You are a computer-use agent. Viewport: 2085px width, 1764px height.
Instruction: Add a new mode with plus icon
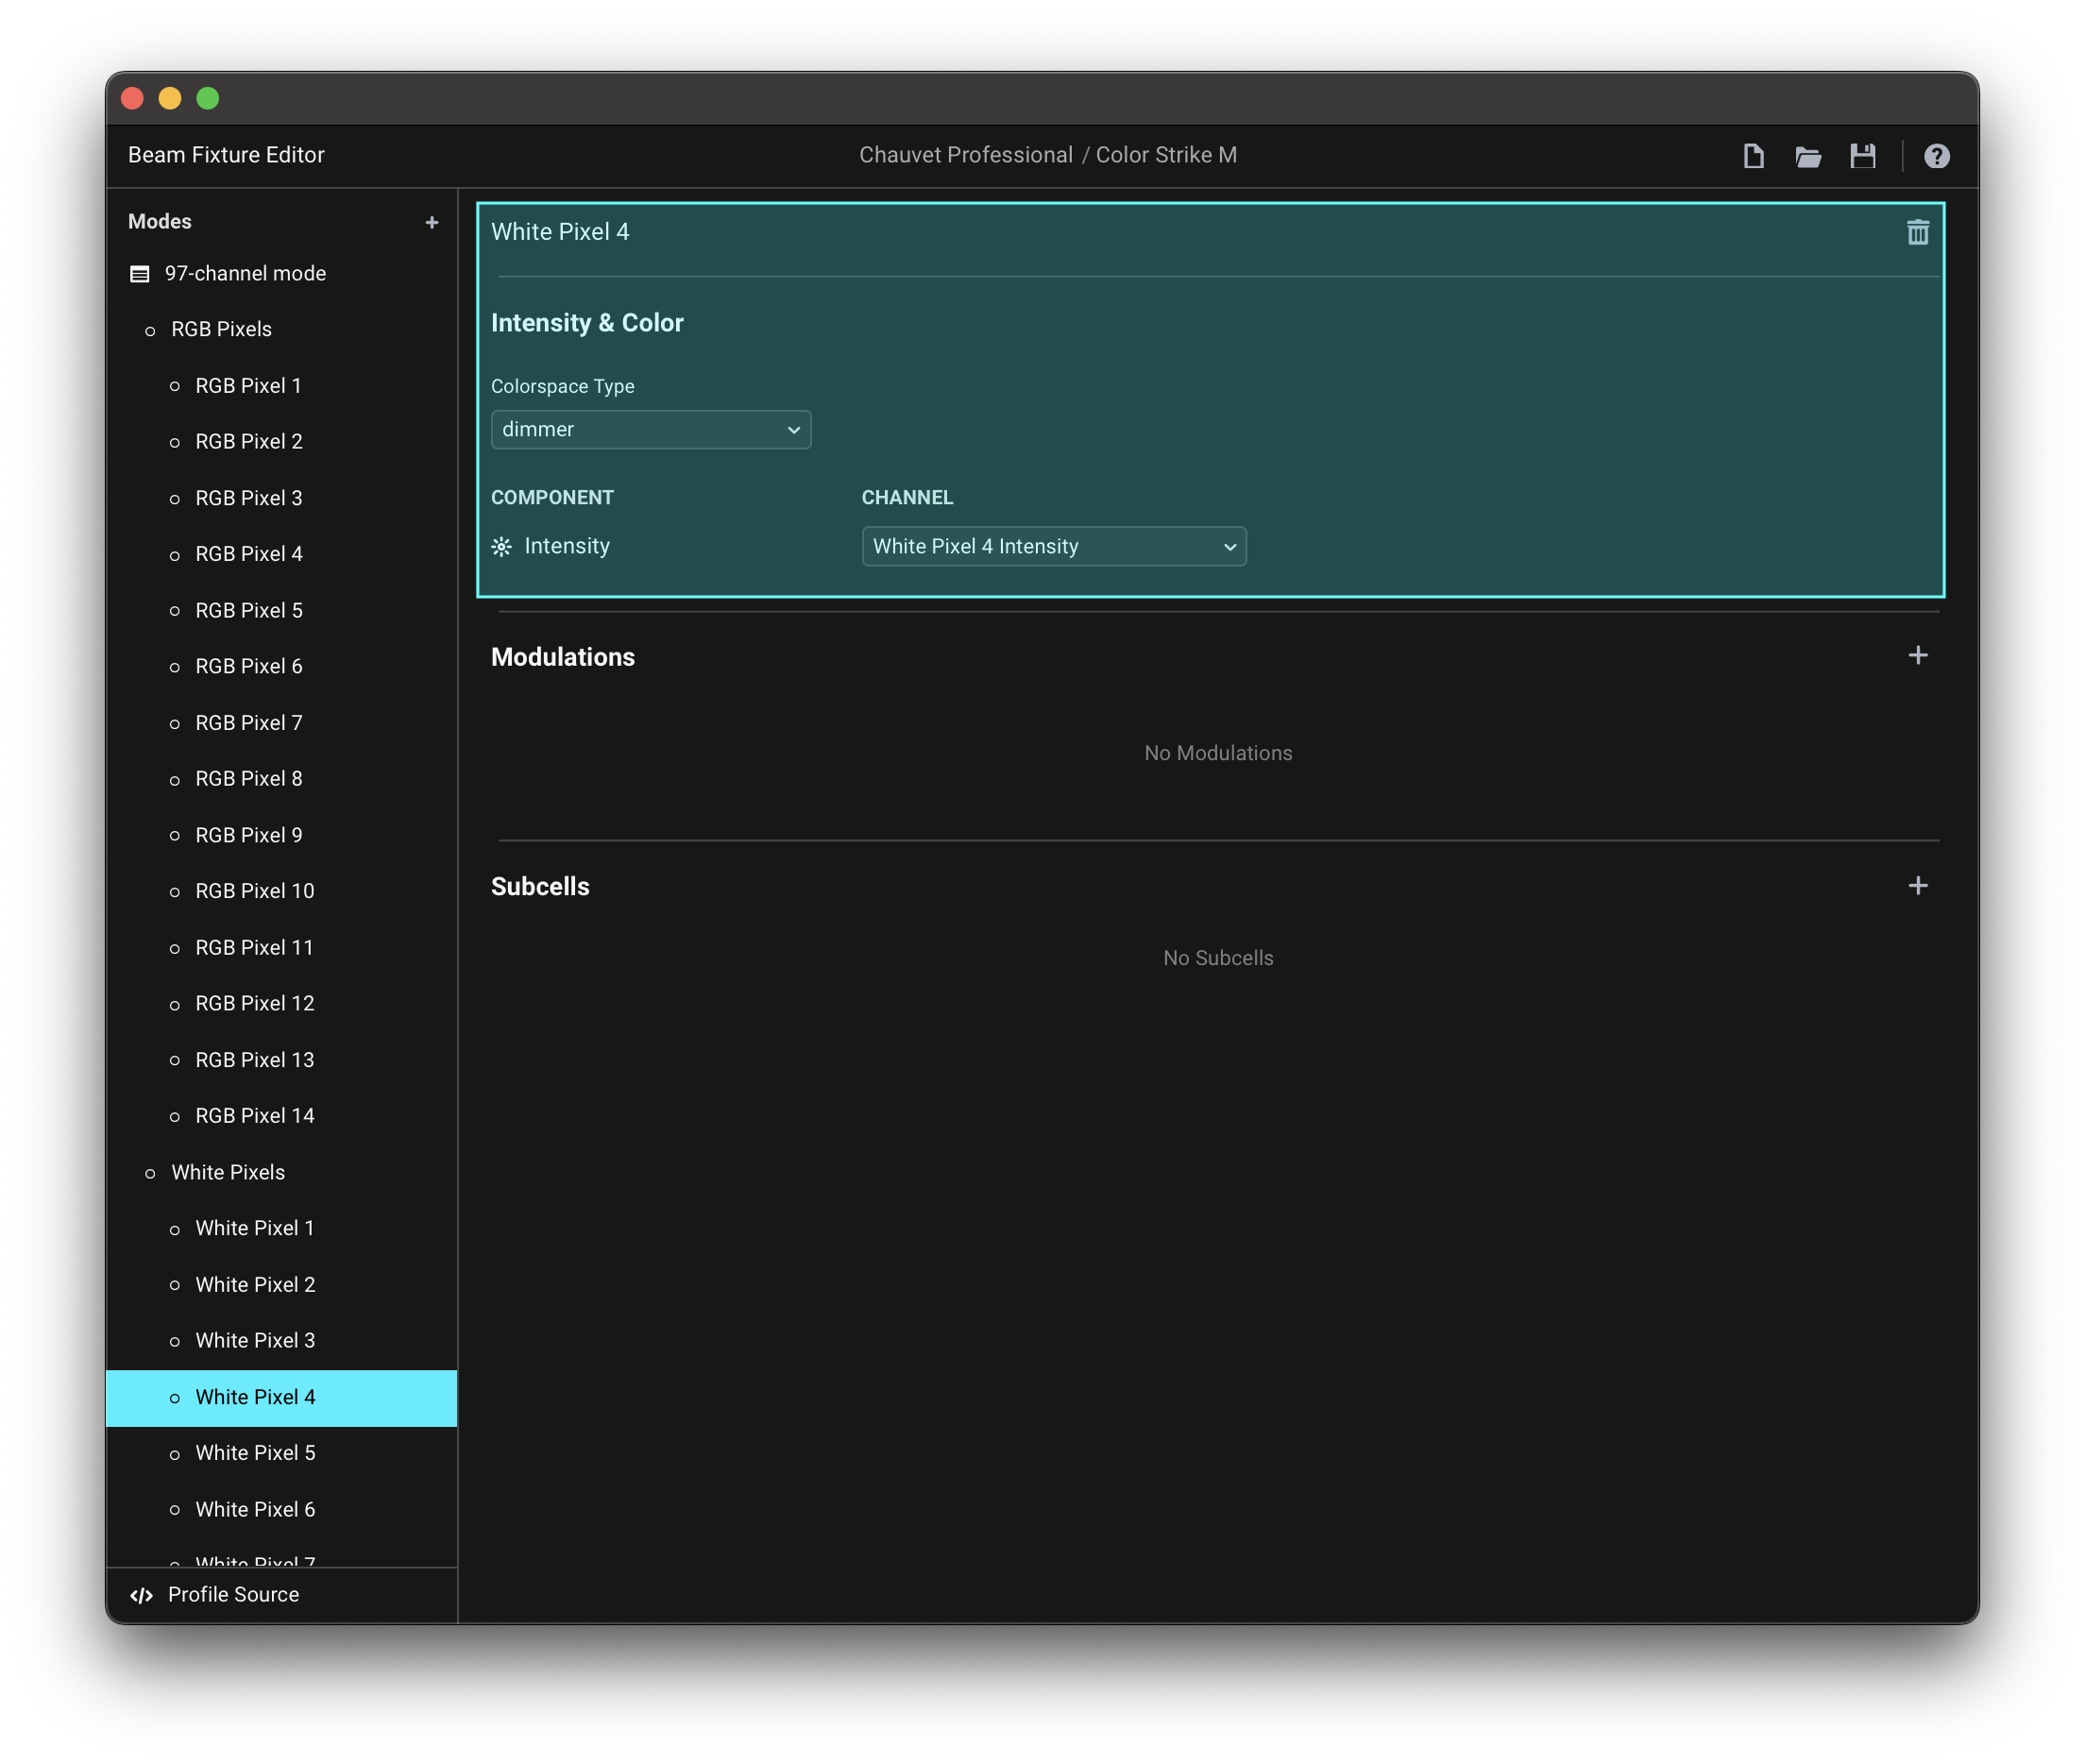click(432, 222)
